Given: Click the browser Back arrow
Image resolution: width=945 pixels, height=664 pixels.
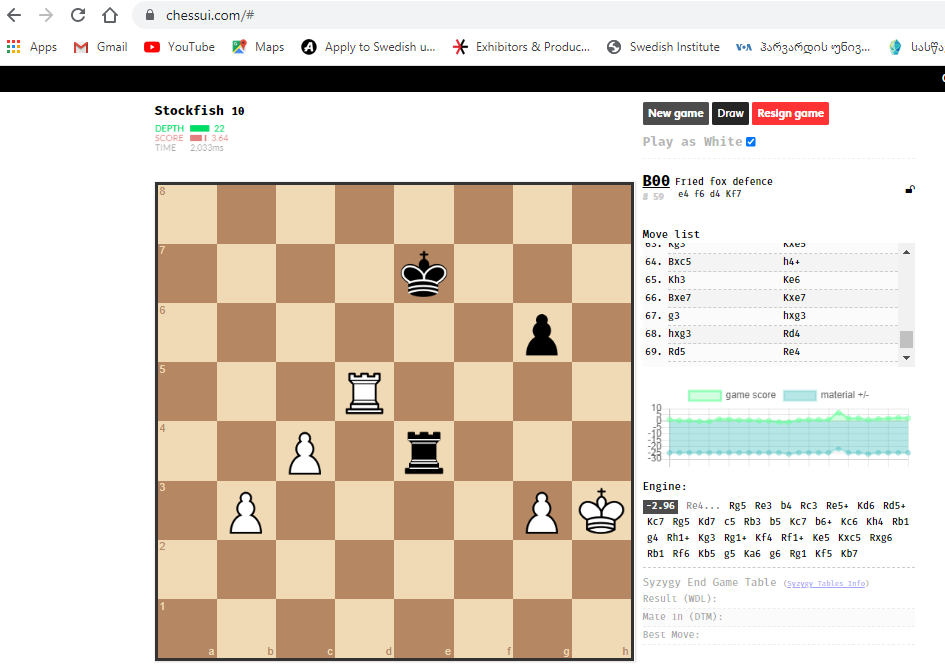Looking at the screenshot, I should [14, 15].
